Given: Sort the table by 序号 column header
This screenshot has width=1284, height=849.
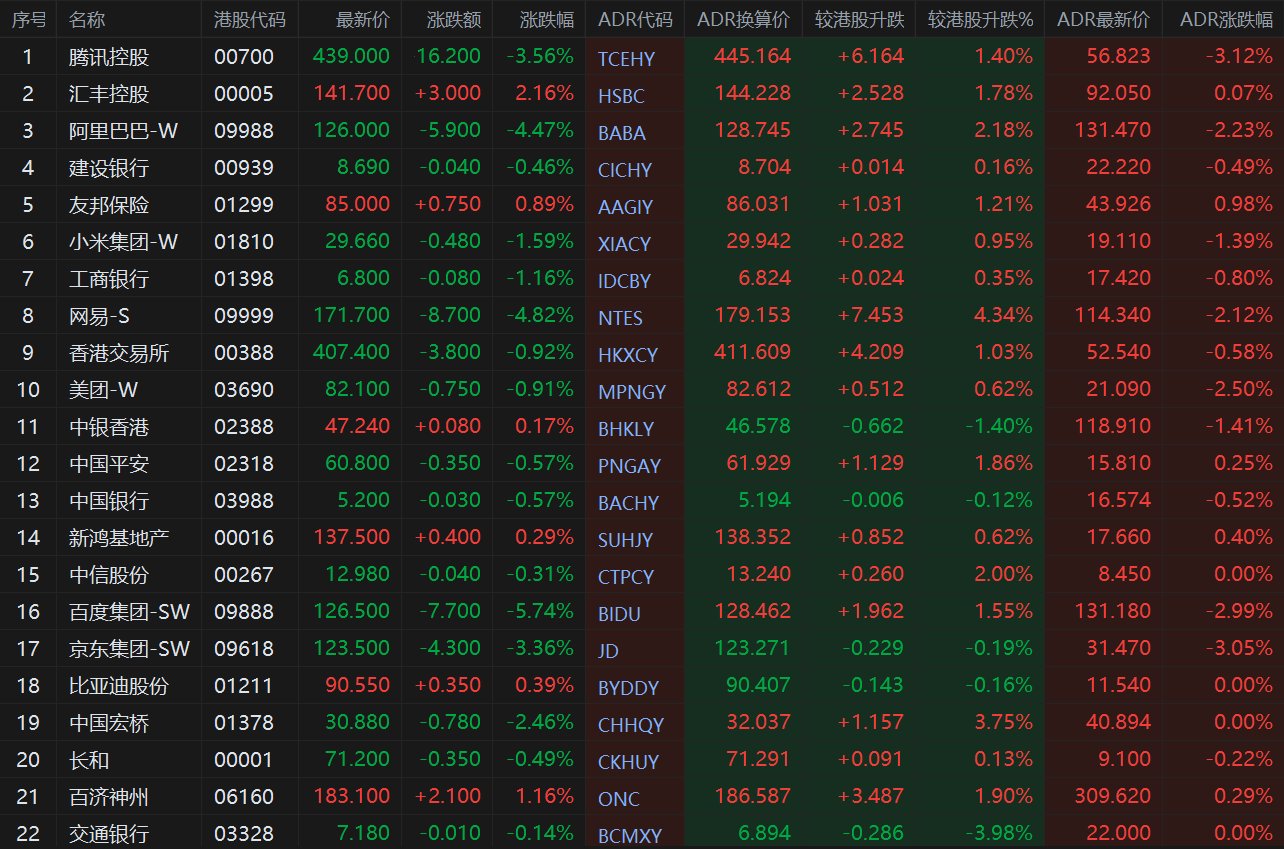Looking at the screenshot, I should coord(28,19).
